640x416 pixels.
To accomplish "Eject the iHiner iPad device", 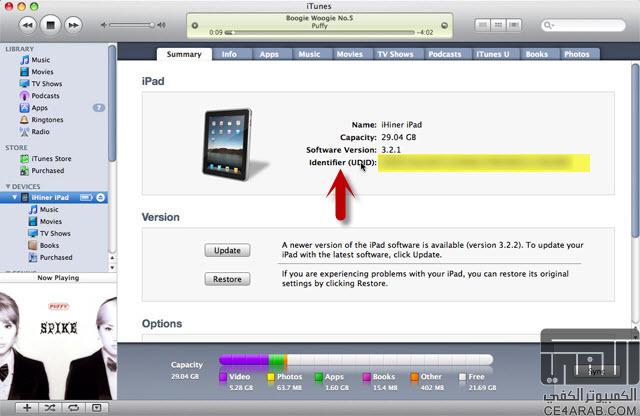I will pyautogui.click(x=100, y=198).
